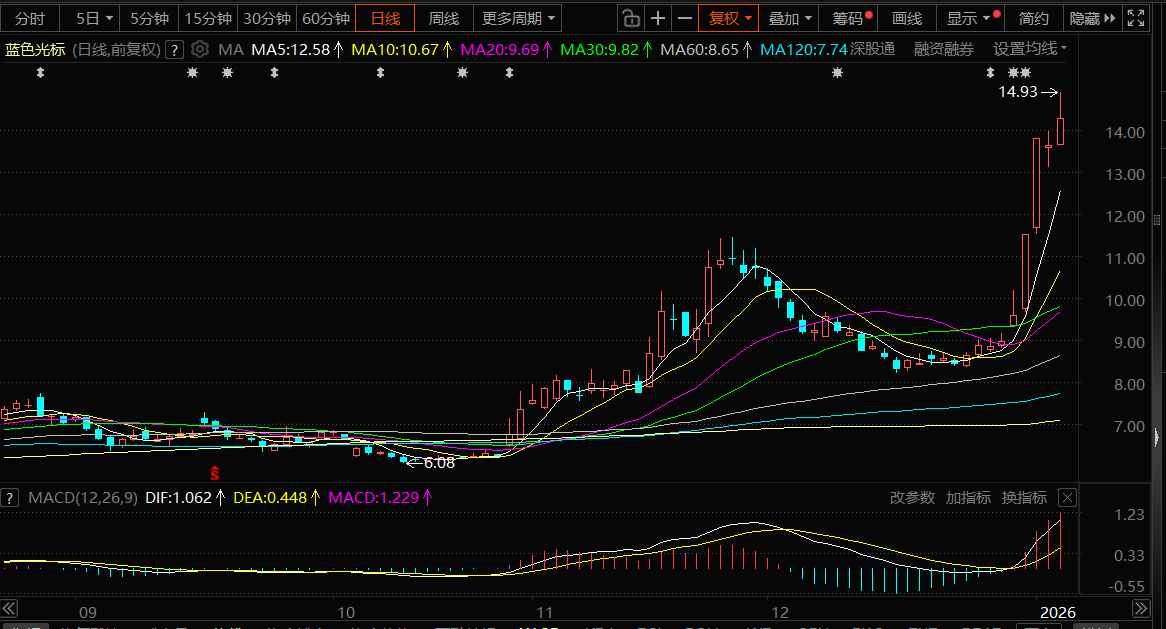Click the question mark help icon beside 蓝色光标
This screenshot has height=629, width=1166.
pos(174,49)
